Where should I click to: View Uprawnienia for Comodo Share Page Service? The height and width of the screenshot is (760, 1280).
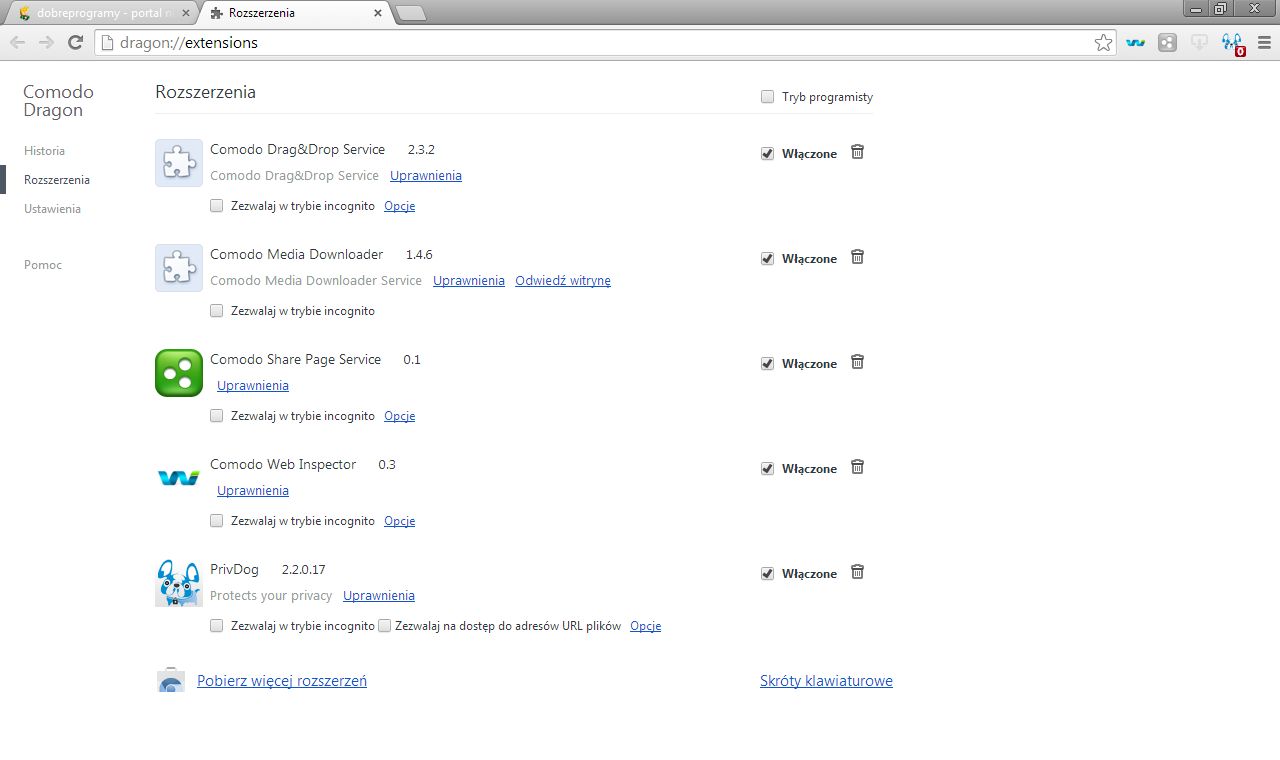tap(253, 386)
